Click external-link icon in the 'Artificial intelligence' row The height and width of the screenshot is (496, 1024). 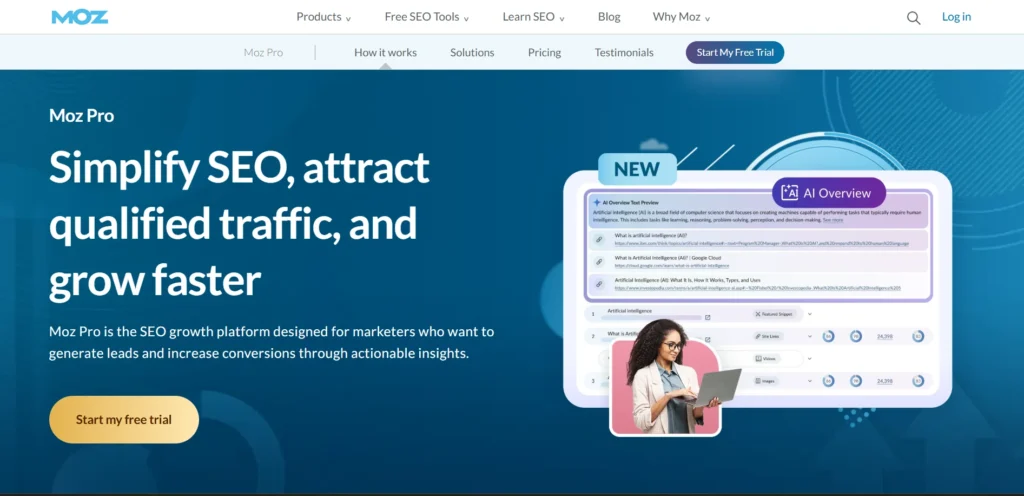pyautogui.click(x=707, y=317)
